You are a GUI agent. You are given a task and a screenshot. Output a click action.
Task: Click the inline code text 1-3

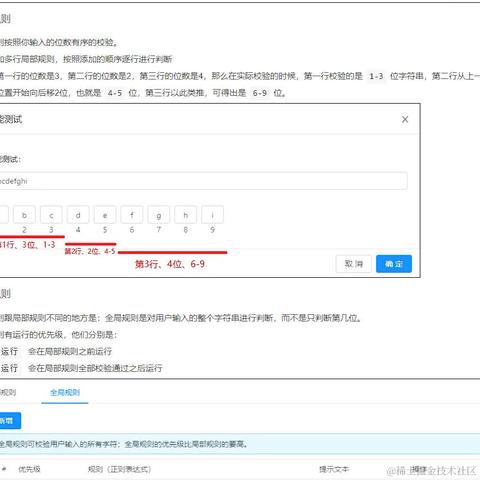[x=376, y=76]
